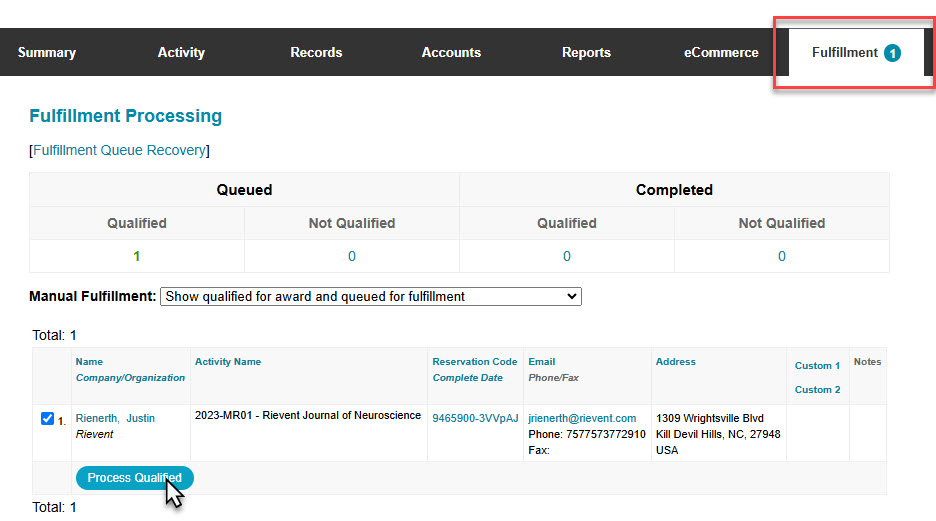Click the jrienerth@rievent.com email link
This screenshot has height=521, width=936.
coord(582,418)
